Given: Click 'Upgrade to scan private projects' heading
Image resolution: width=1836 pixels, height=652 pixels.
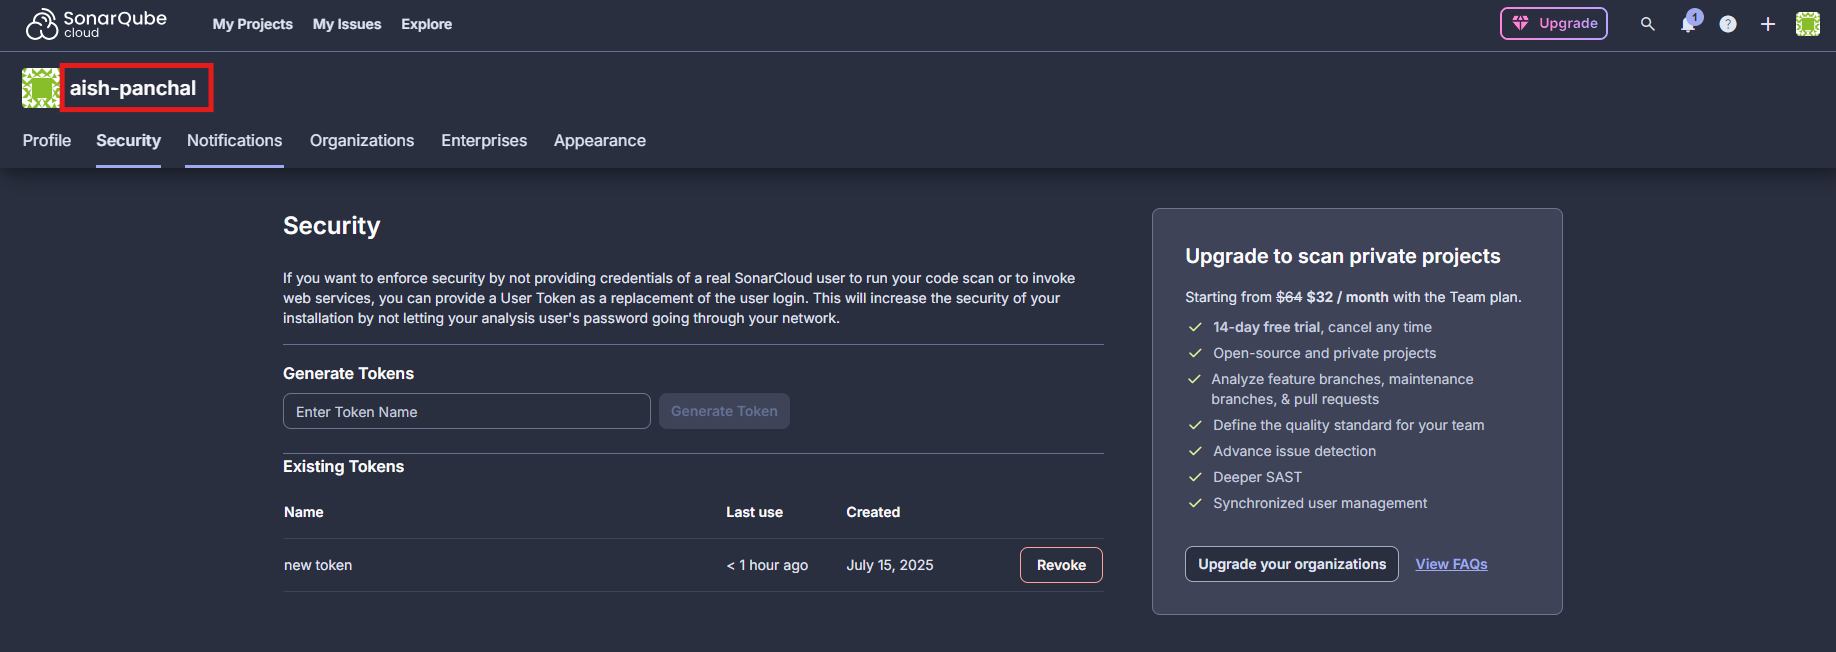Looking at the screenshot, I should (x=1343, y=256).
